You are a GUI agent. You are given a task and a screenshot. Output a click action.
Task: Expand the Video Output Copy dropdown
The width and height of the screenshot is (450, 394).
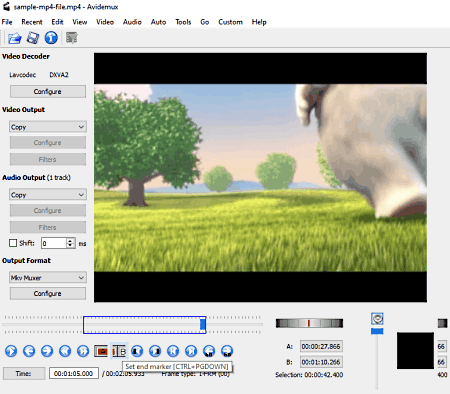[x=48, y=127]
